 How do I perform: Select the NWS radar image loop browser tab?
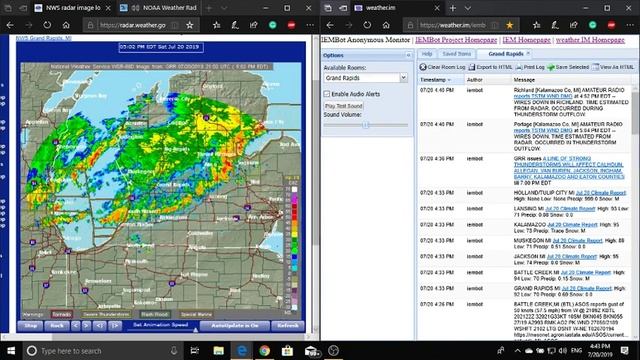[x=73, y=8]
